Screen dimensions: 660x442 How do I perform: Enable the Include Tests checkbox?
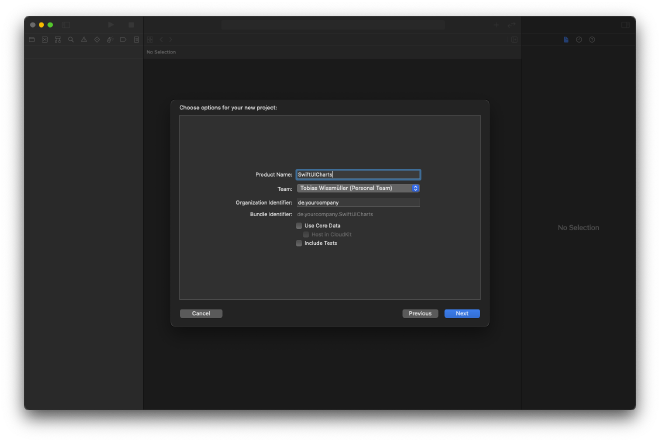click(x=299, y=243)
